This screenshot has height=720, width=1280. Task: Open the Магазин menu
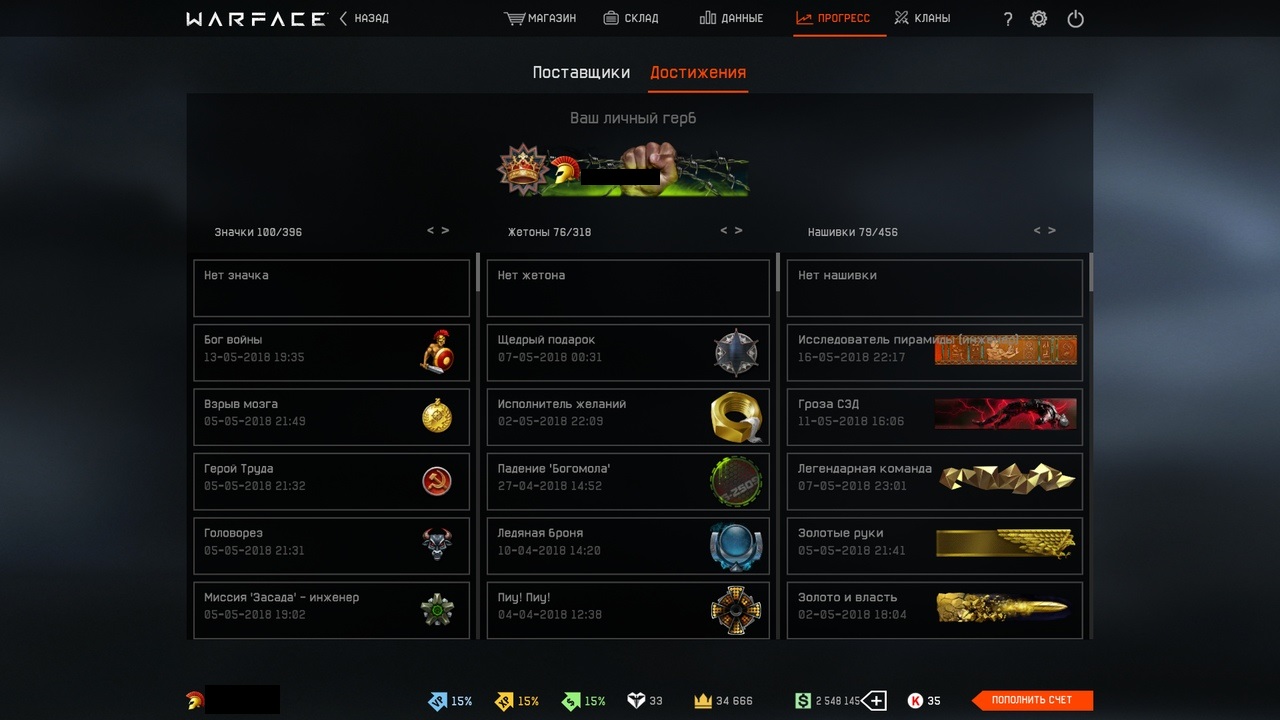coord(540,18)
